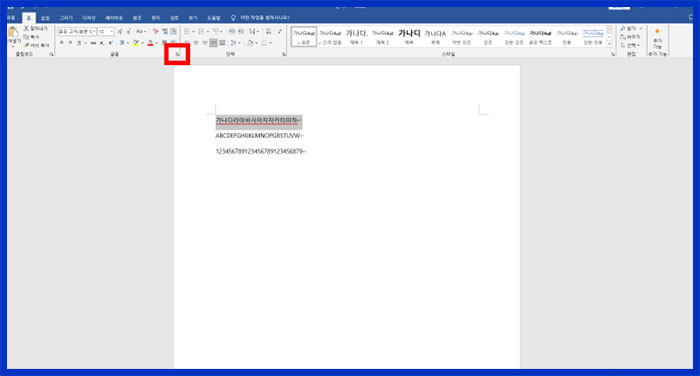Click the Find magnifier in the editing group
Viewport: 700px width, 376px height.
coord(623,29)
